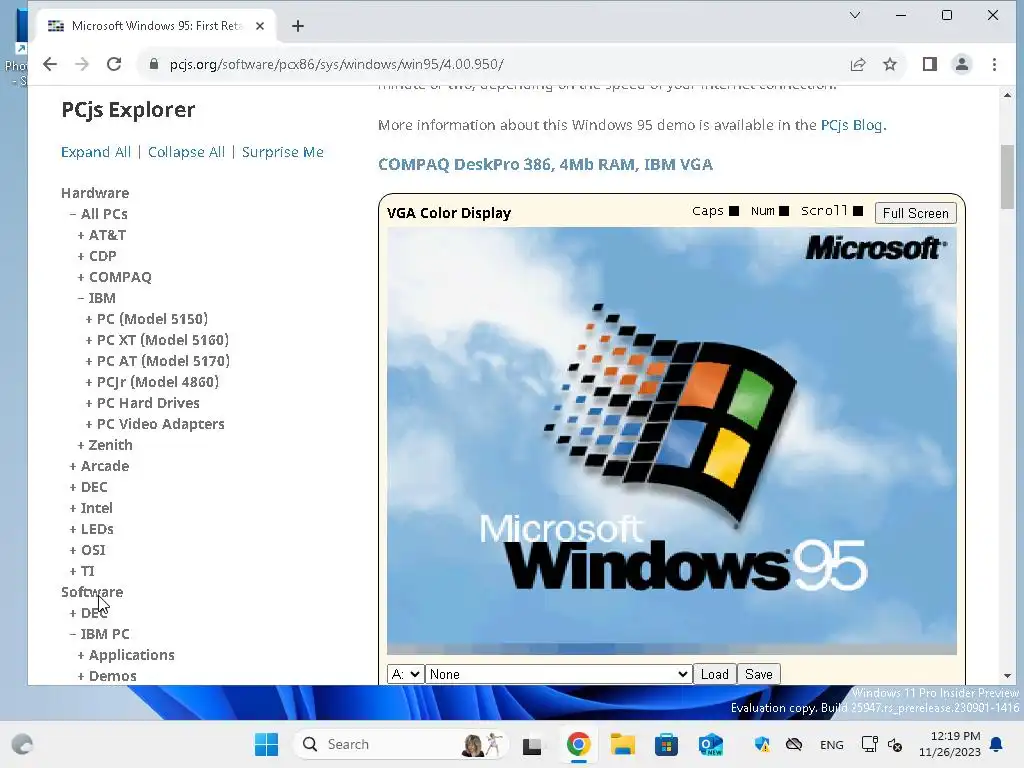Image resolution: width=1024 pixels, height=768 pixels.
Task: Open Chrome from the taskbar
Action: coord(578,744)
